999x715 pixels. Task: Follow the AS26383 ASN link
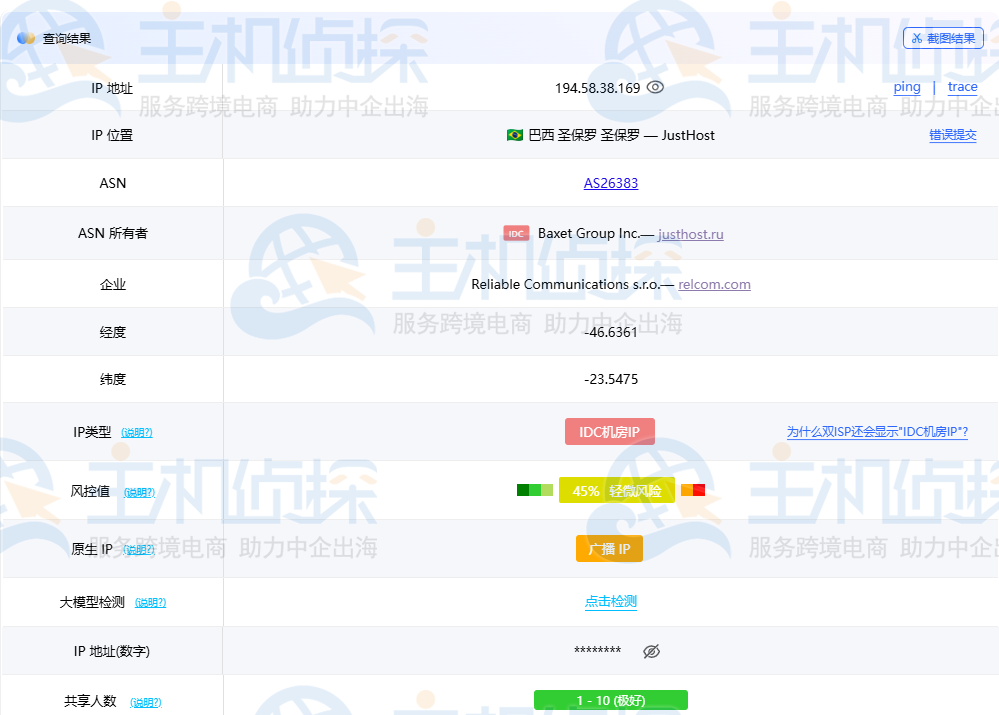(x=609, y=183)
